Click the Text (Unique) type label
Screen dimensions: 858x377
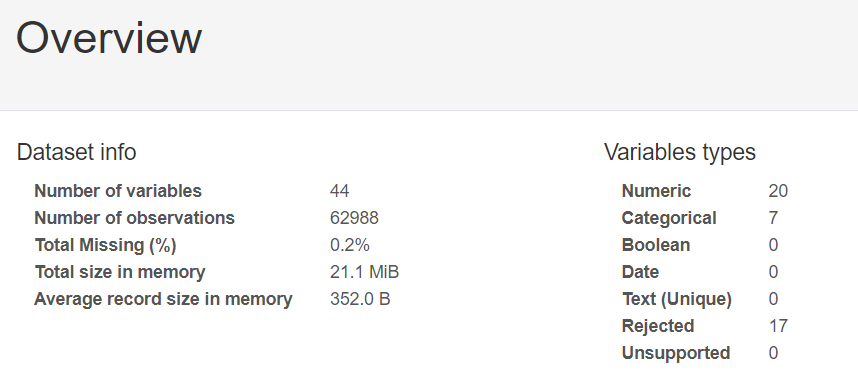(x=676, y=299)
